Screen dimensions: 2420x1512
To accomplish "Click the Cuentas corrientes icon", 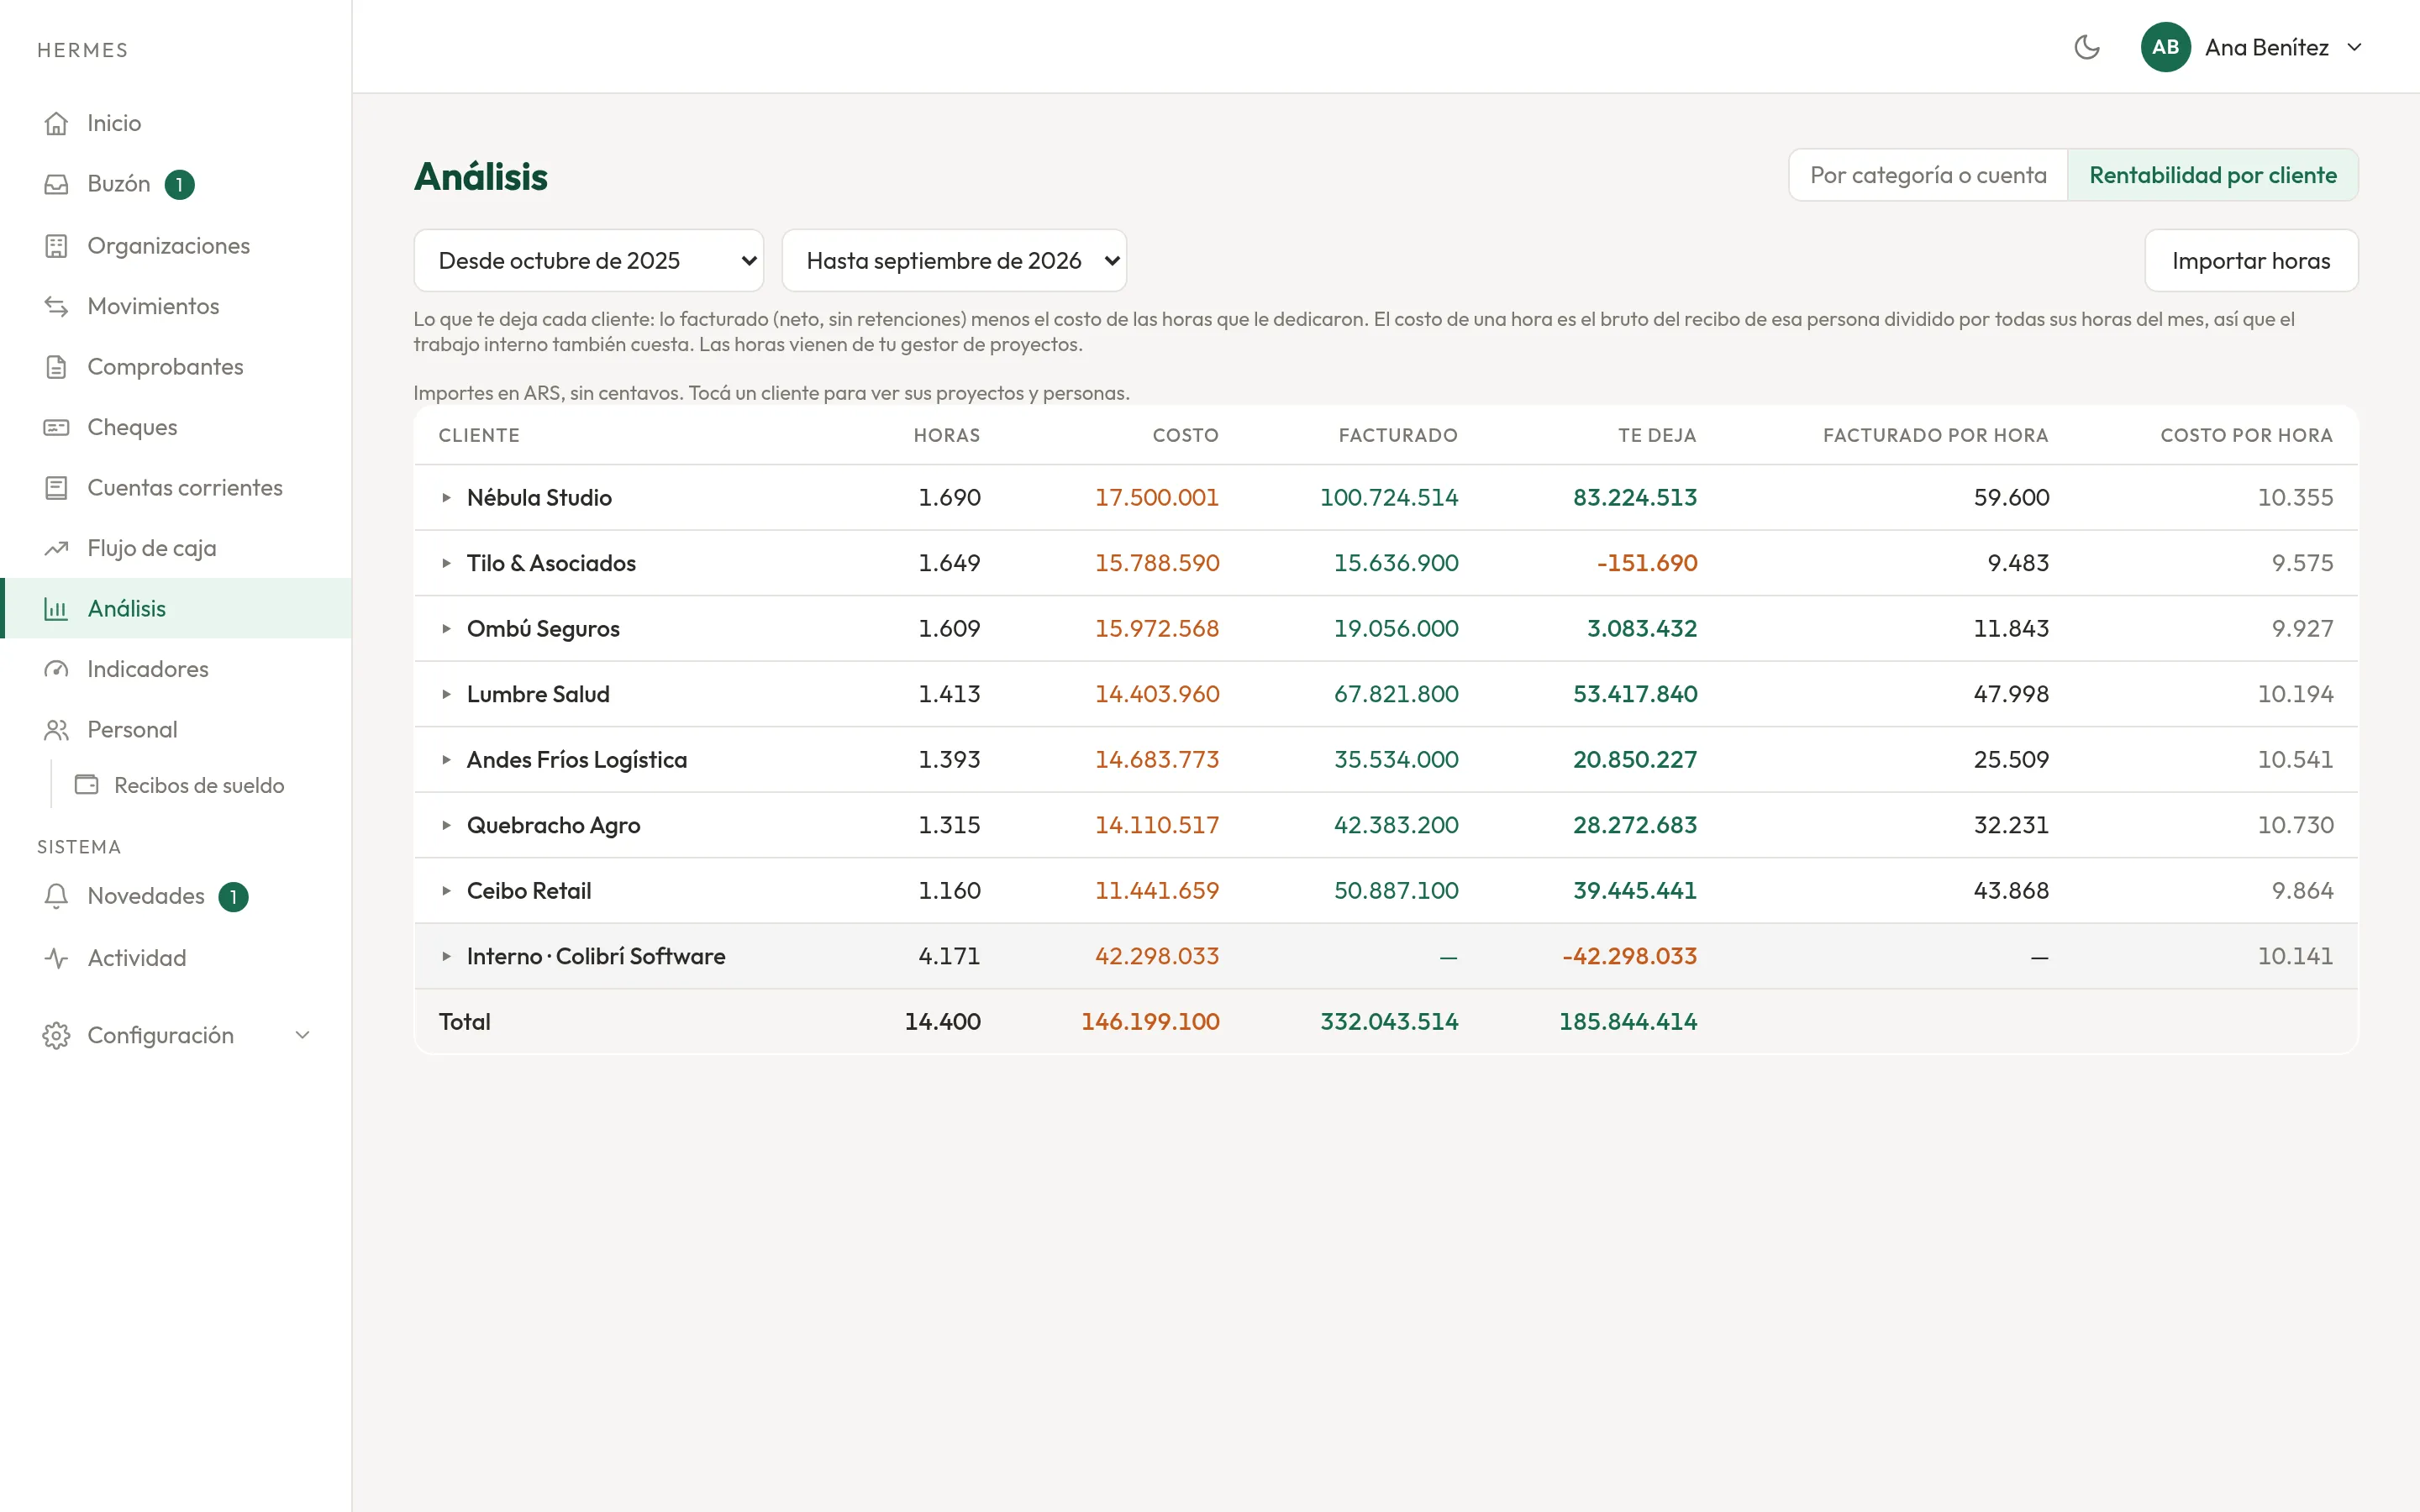I will click(x=56, y=488).
